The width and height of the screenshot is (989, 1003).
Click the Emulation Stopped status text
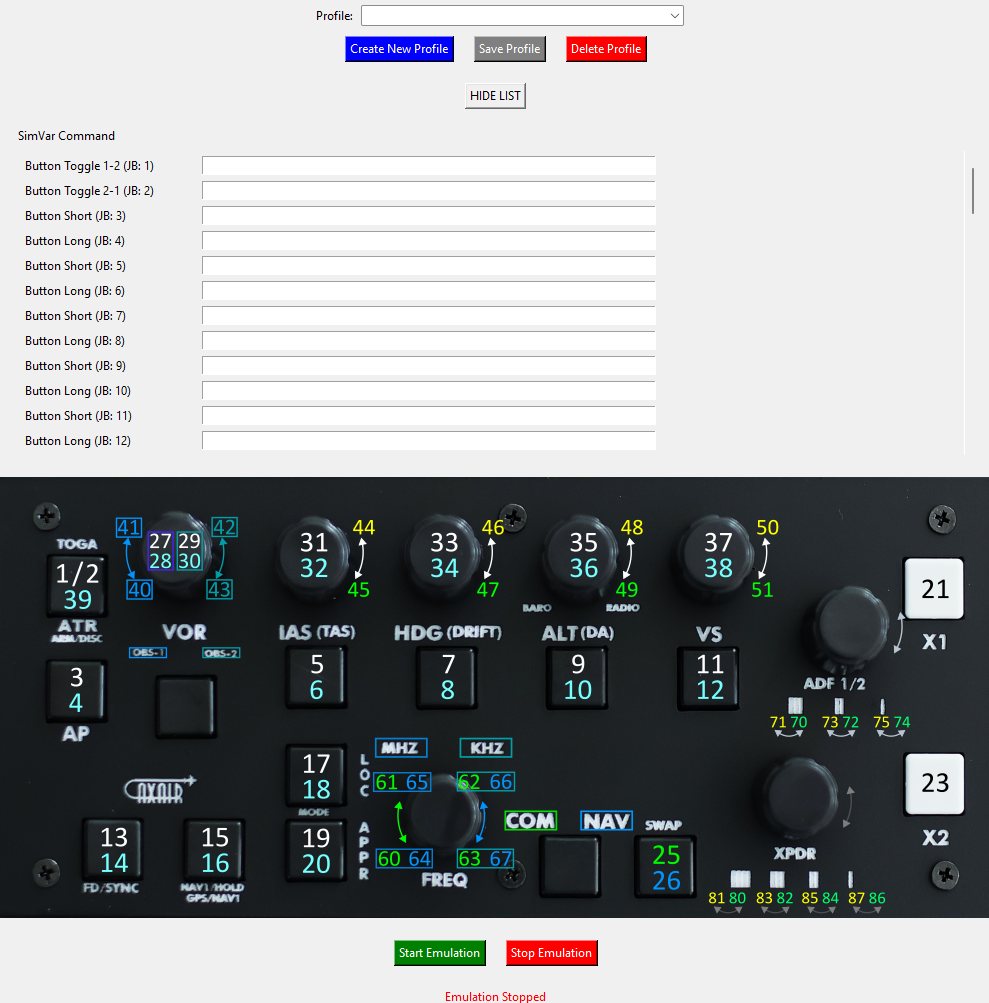click(495, 996)
